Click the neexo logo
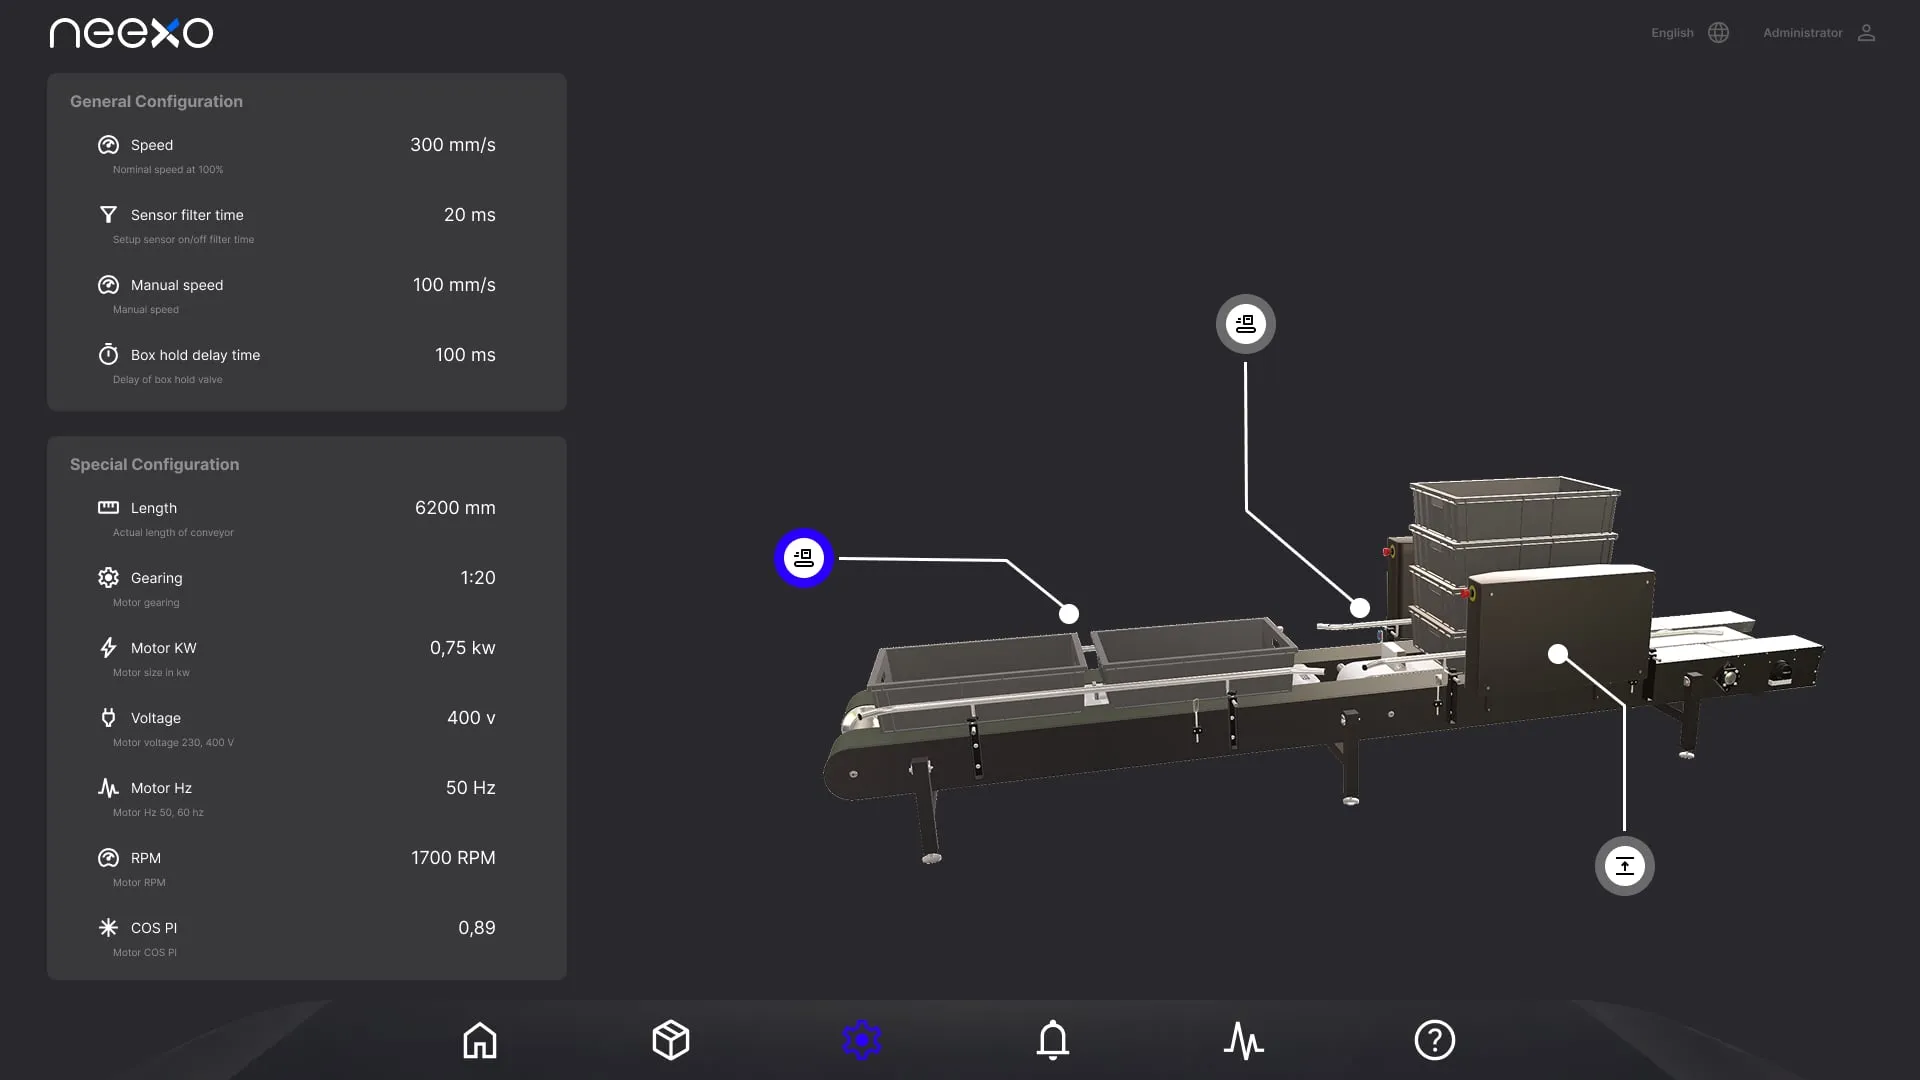Screen dimensions: 1920x1080 [x=131, y=33]
